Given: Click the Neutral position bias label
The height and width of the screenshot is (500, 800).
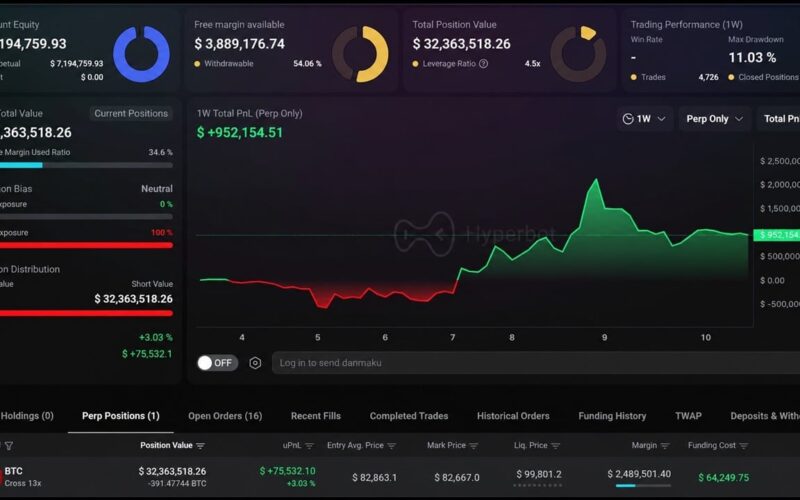Looking at the screenshot, I should (x=157, y=189).
